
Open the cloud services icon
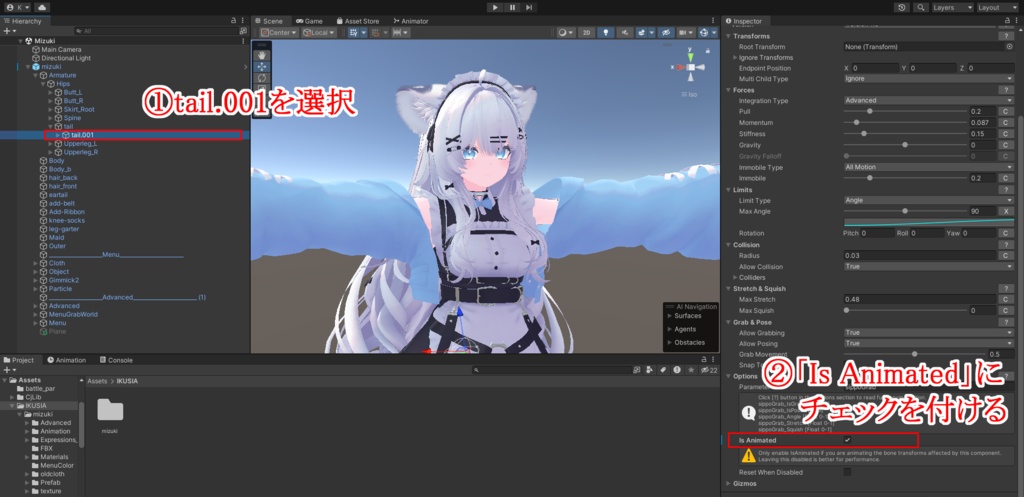pyautogui.click(x=42, y=7)
